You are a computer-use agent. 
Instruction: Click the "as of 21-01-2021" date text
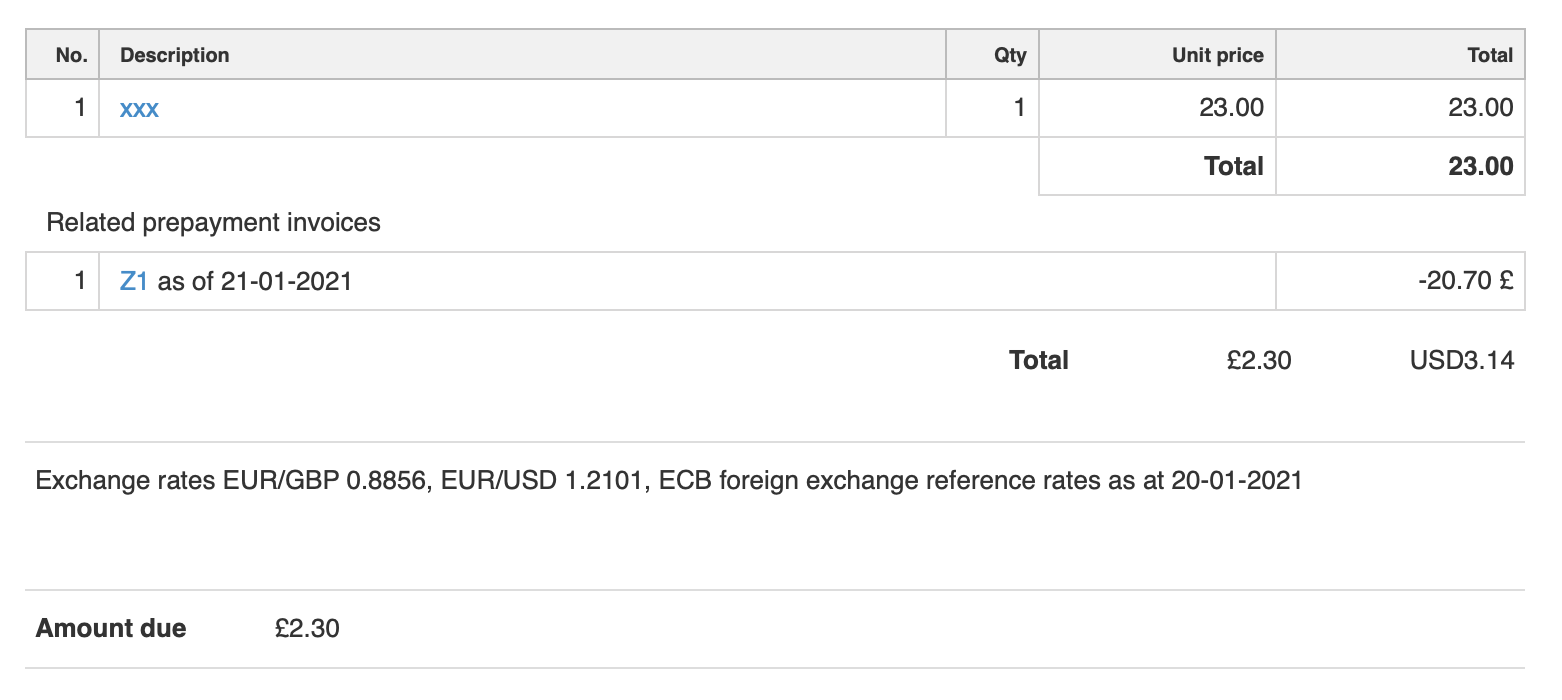pyautogui.click(x=255, y=282)
